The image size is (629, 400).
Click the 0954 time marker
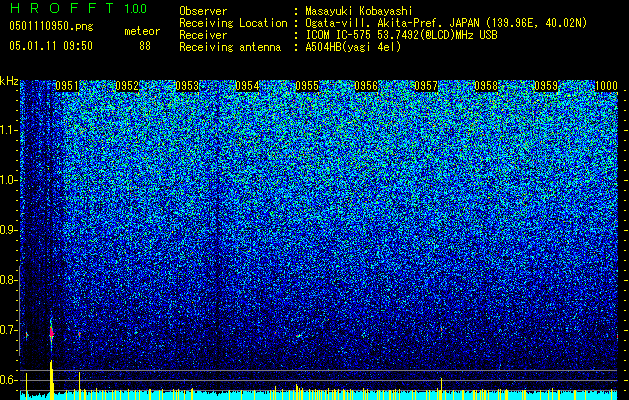247,86
